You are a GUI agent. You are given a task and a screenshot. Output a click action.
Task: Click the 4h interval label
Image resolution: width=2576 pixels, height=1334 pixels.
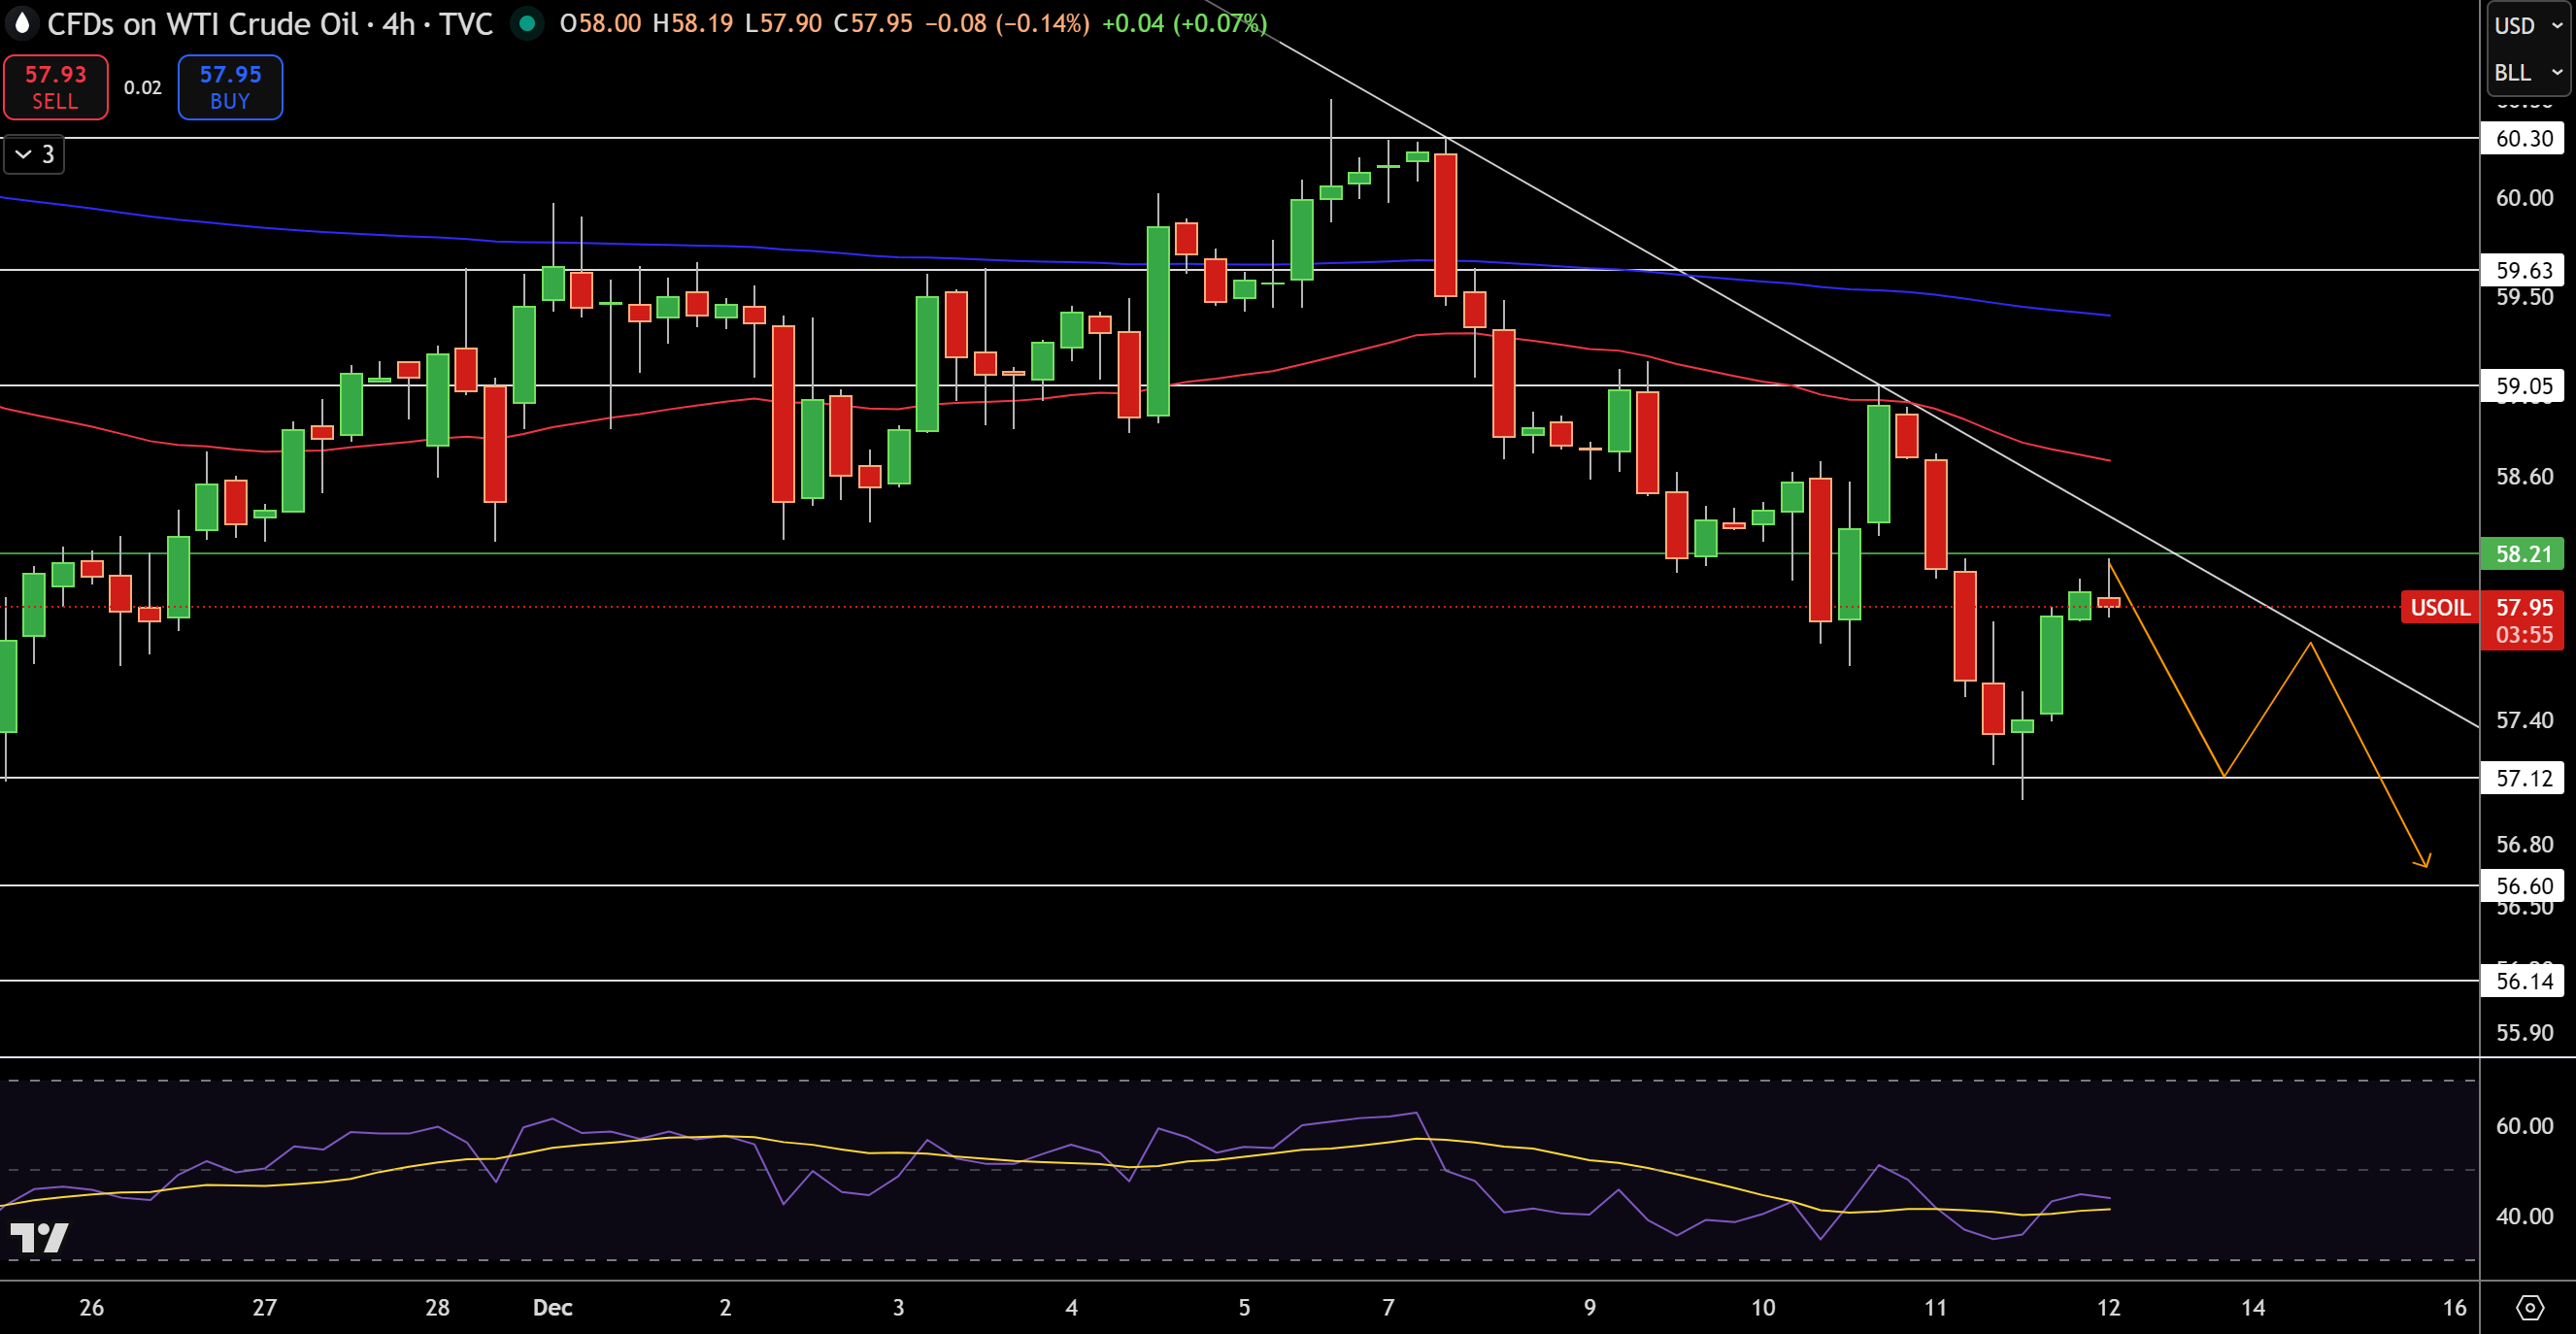tap(399, 23)
